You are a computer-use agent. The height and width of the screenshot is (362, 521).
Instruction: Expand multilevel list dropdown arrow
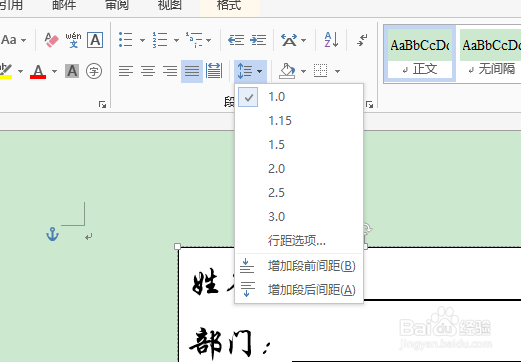209,40
